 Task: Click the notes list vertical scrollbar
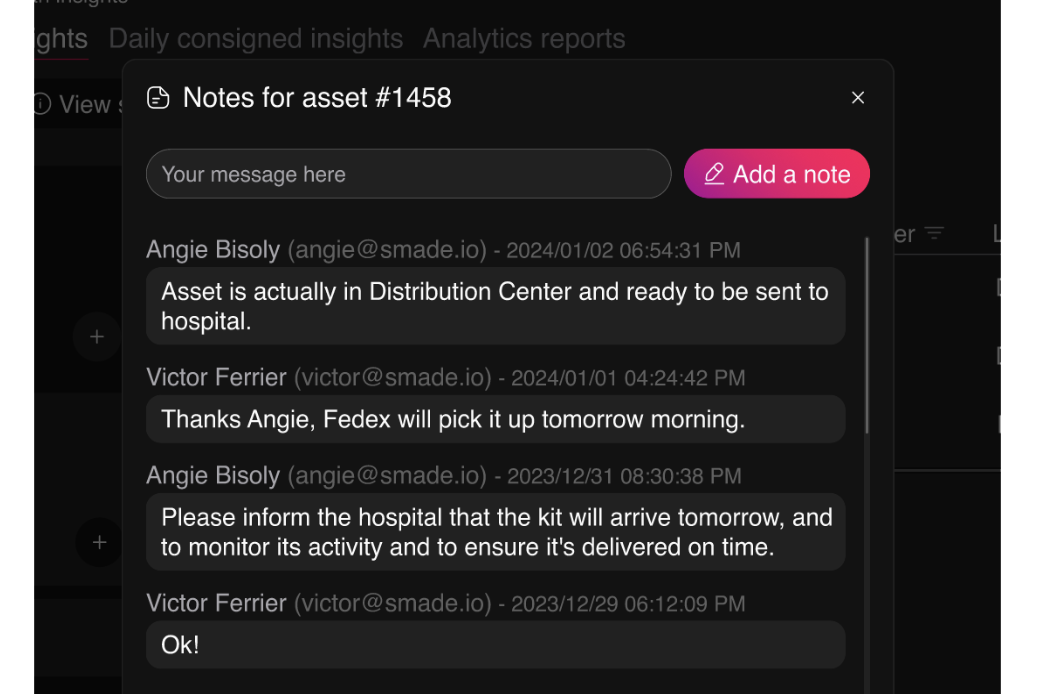866,336
